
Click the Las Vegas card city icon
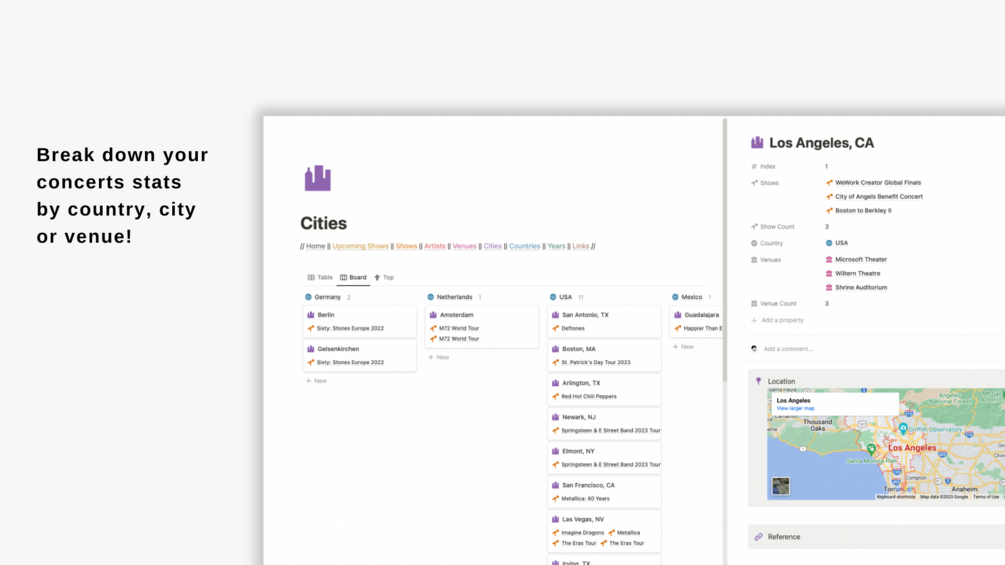pyautogui.click(x=556, y=520)
